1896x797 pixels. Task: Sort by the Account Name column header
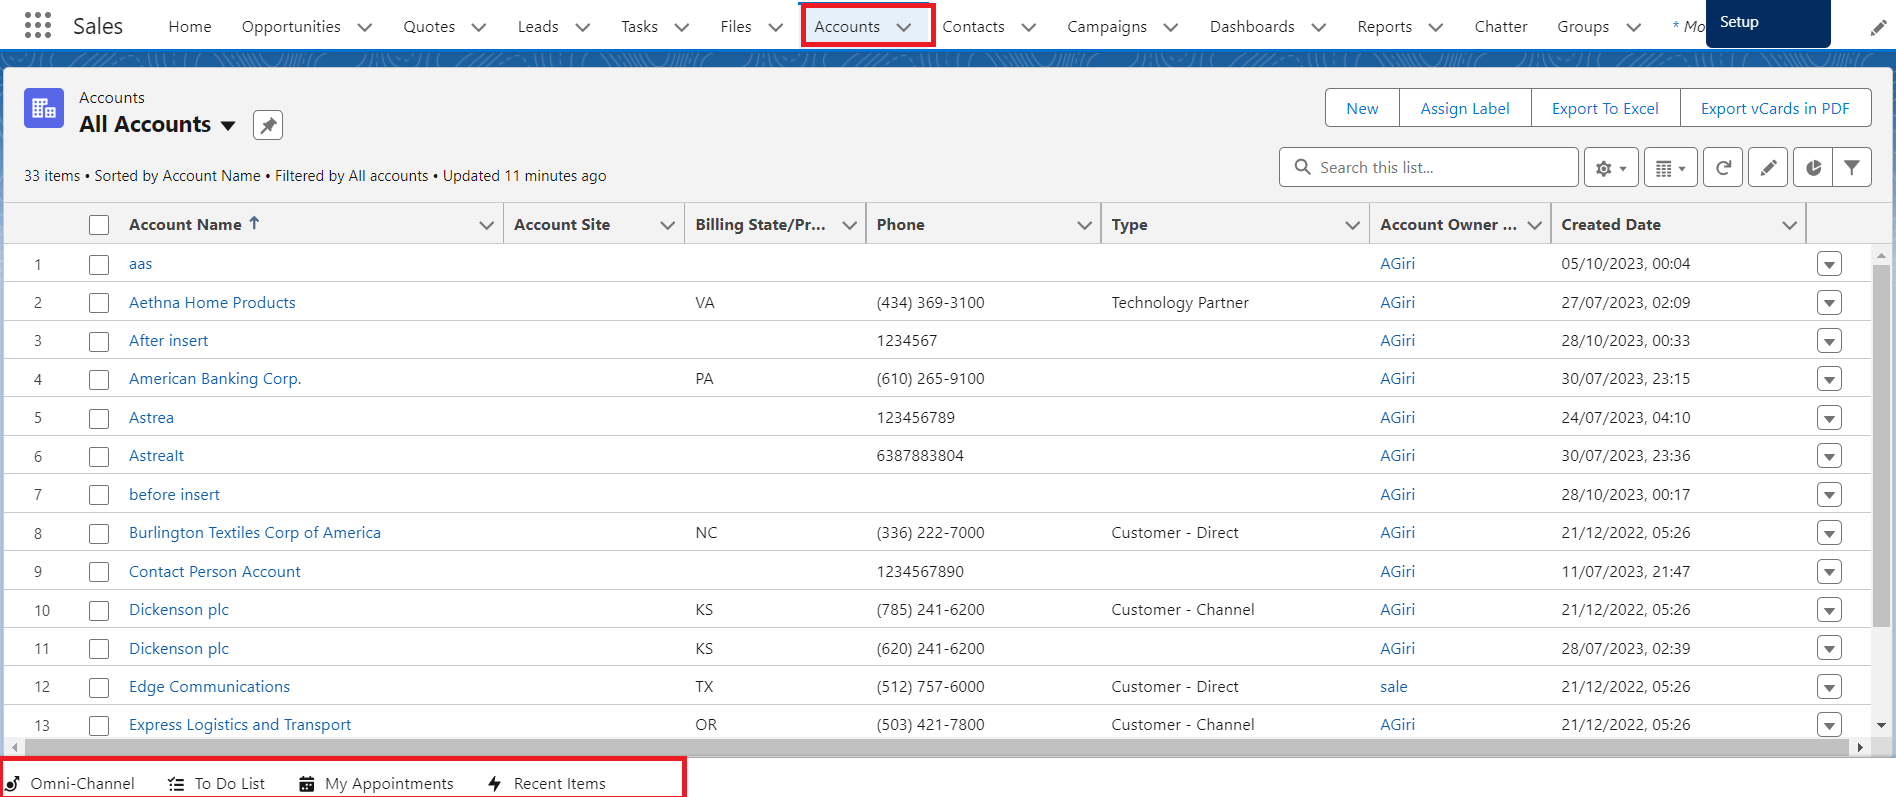(x=185, y=225)
